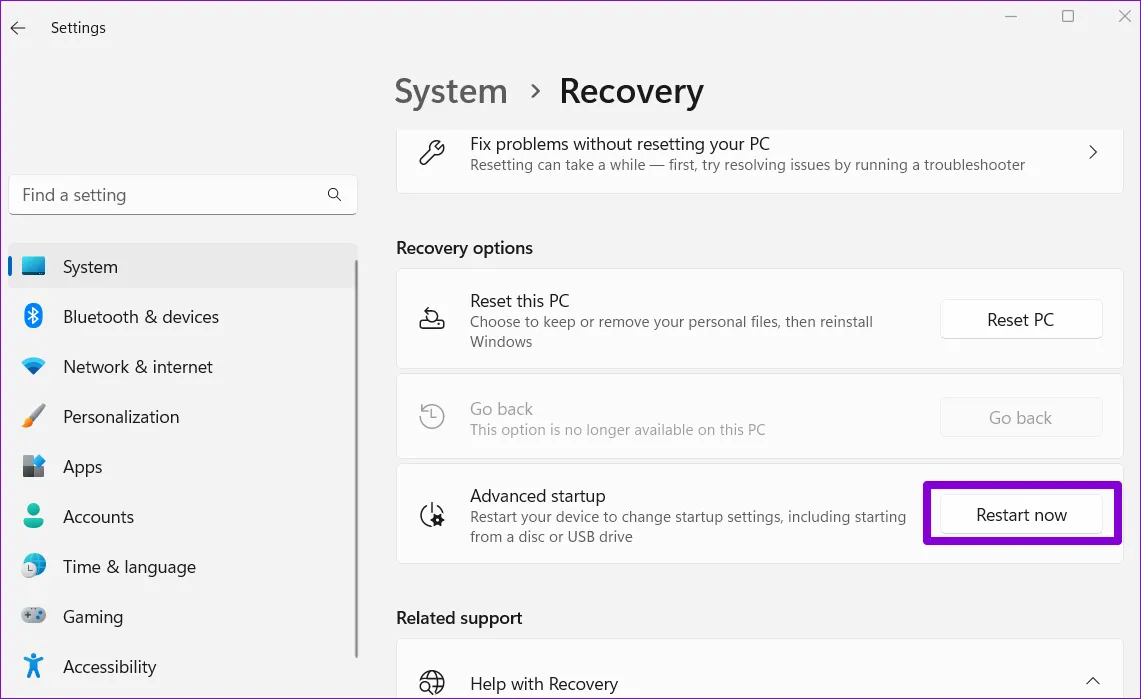
Task: Click the Help with Recovery globe icon
Action: (x=431, y=683)
